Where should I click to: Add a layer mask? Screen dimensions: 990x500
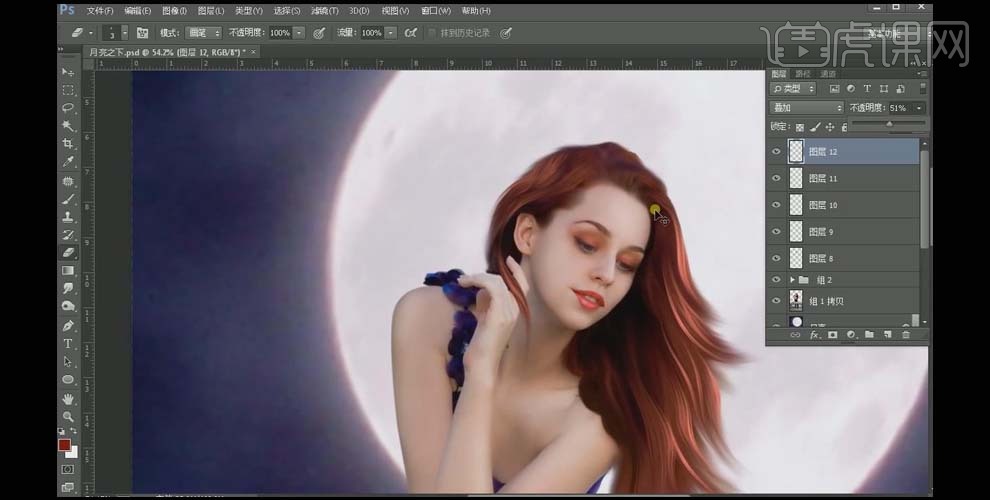pyautogui.click(x=833, y=335)
